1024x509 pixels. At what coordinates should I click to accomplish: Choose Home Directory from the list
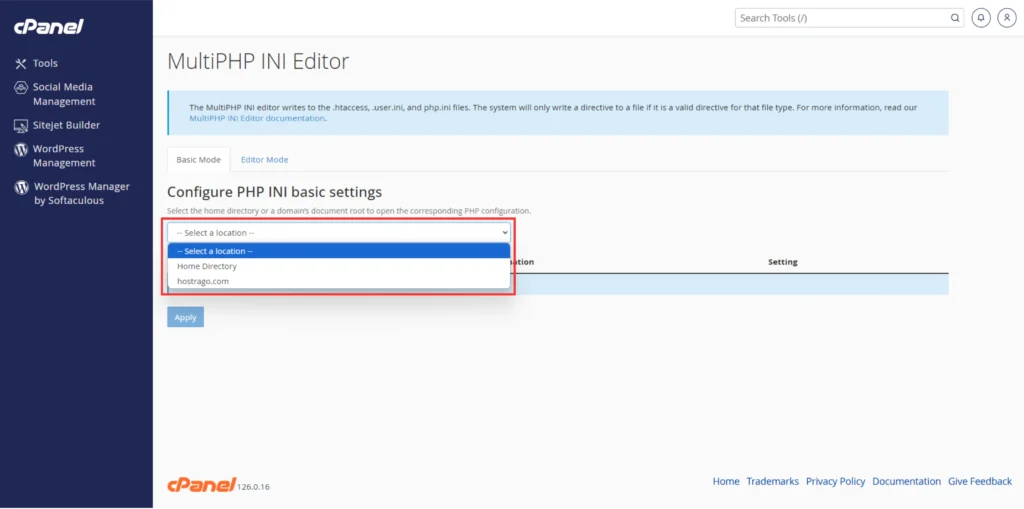338,266
